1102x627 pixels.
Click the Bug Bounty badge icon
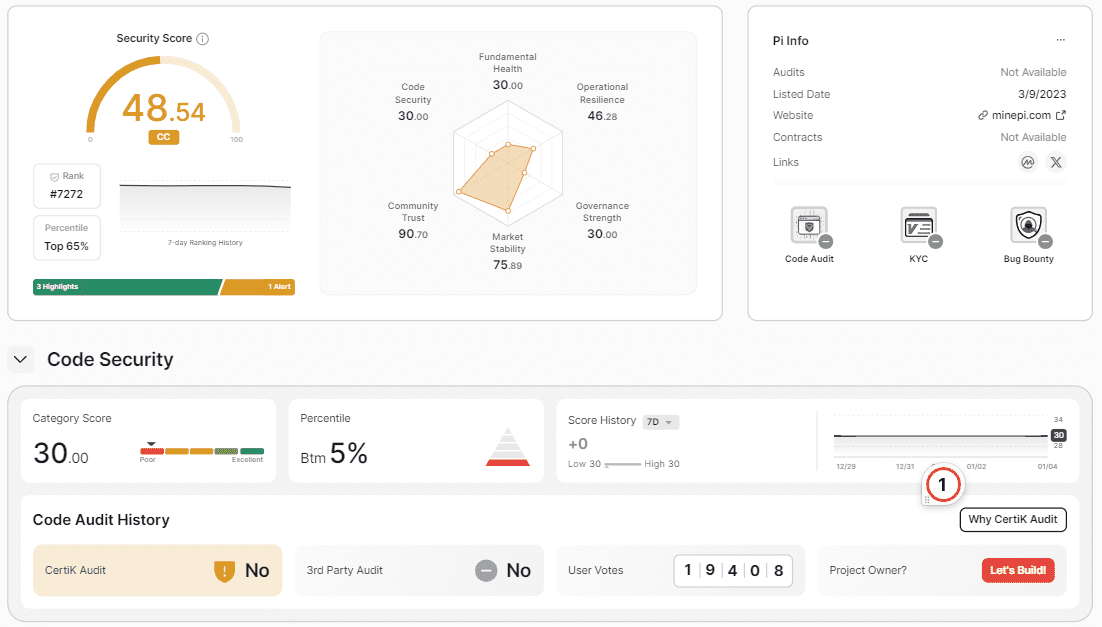[1028, 227]
